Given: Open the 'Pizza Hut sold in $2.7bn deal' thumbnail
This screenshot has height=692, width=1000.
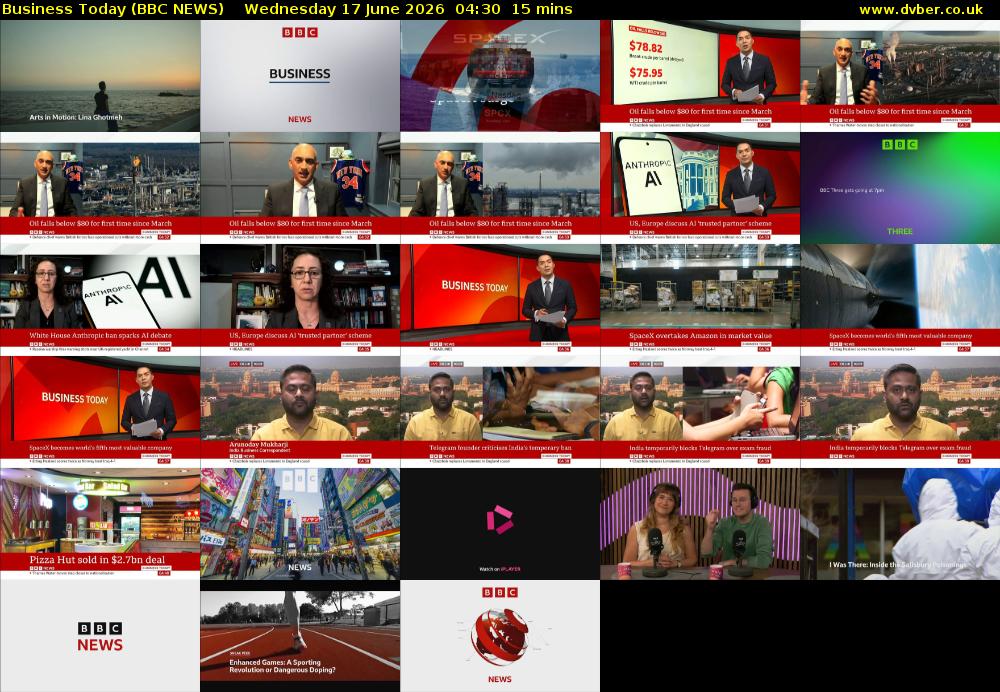Looking at the screenshot, I should point(100,524).
